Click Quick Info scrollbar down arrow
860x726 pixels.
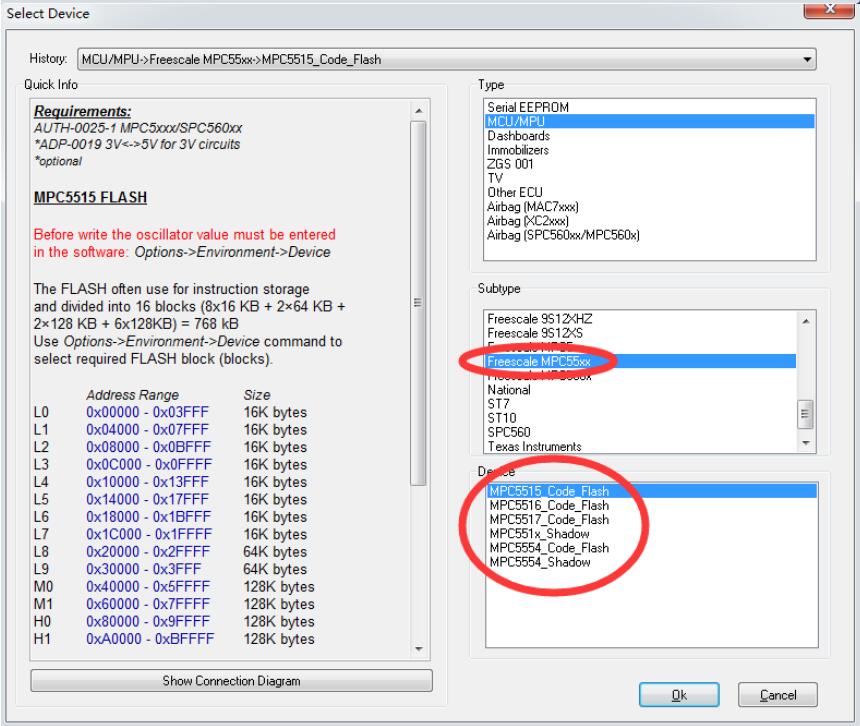tap(419, 649)
